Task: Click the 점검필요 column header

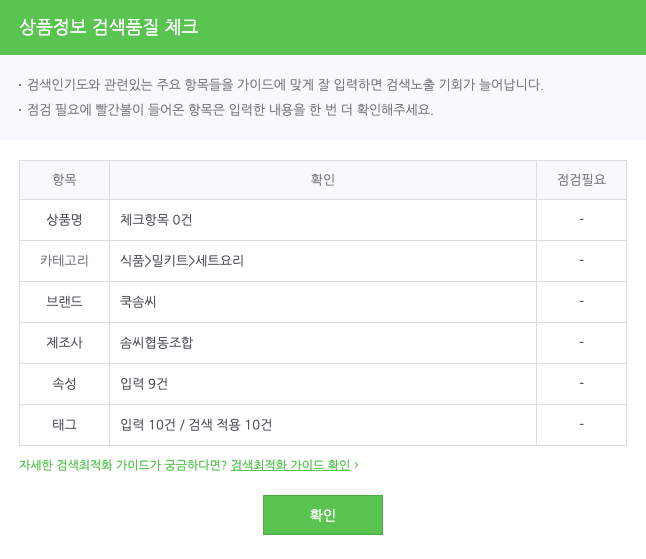Action: (x=581, y=180)
